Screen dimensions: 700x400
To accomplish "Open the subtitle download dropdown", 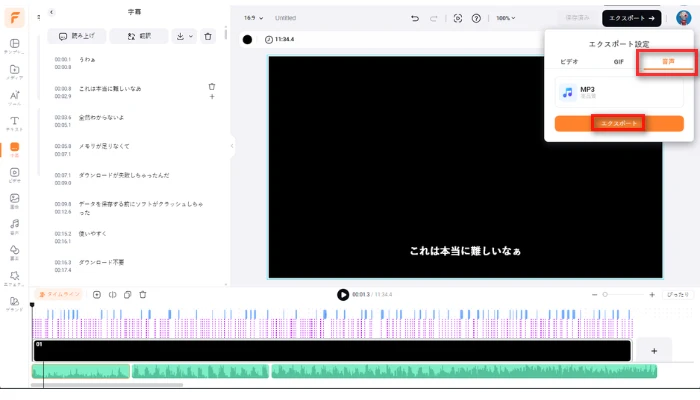I will click(x=184, y=36).
